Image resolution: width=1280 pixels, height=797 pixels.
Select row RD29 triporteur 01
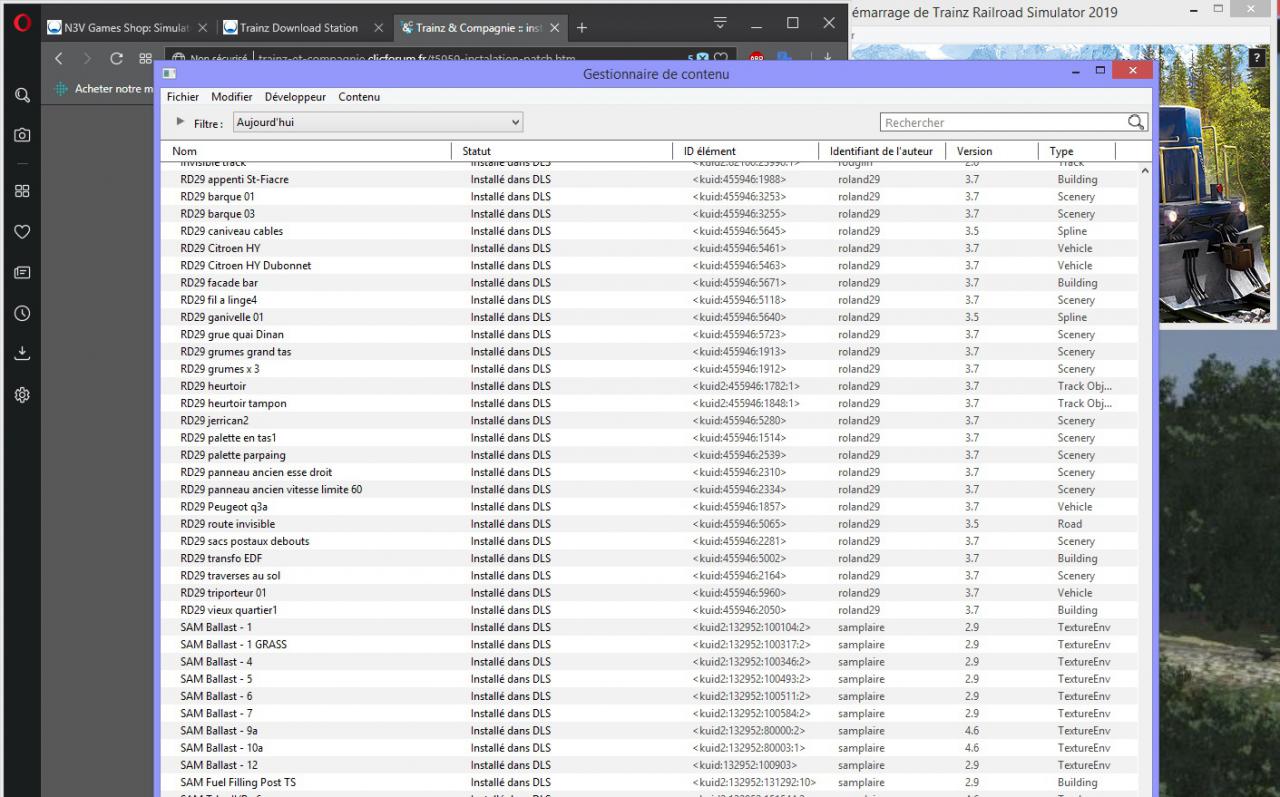click(649, 593)
